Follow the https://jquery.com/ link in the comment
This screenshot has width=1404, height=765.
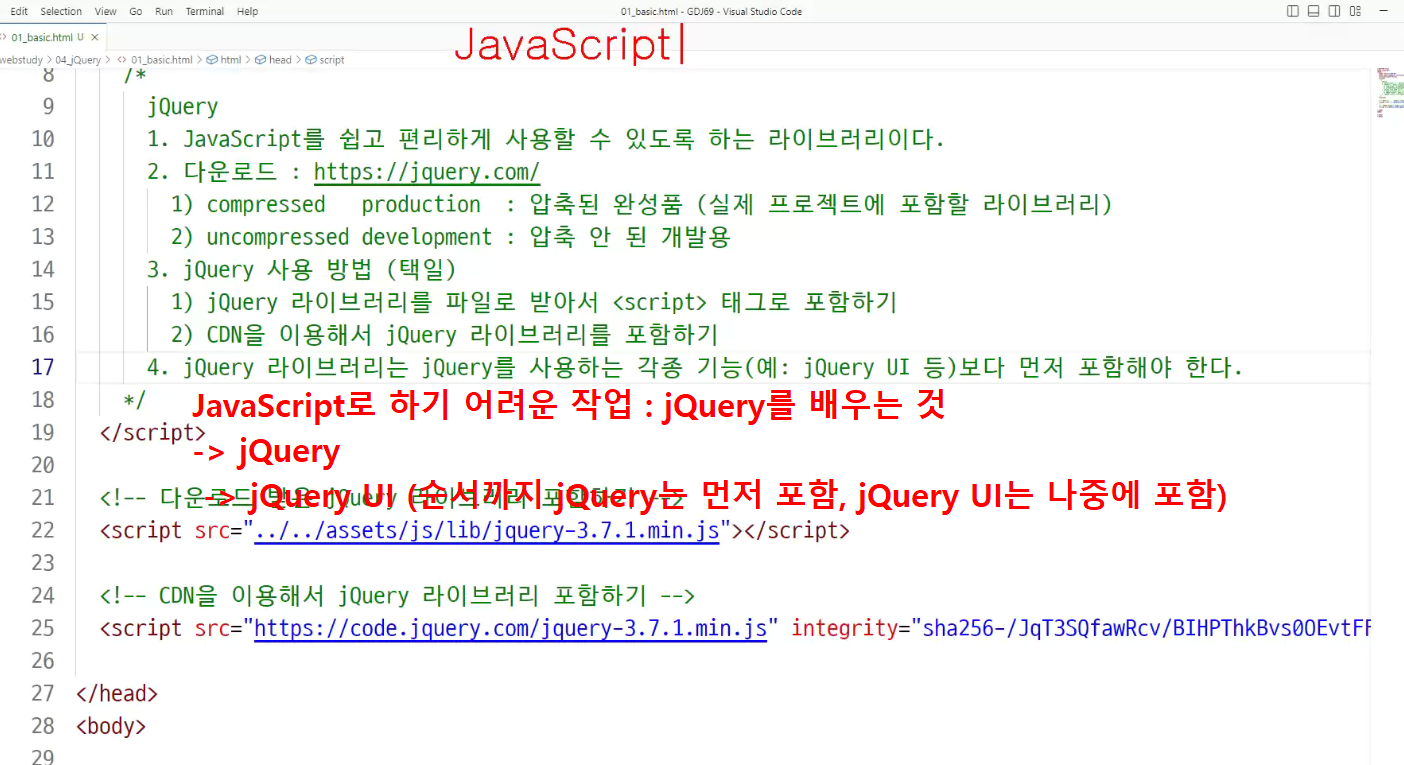point(427,171)
